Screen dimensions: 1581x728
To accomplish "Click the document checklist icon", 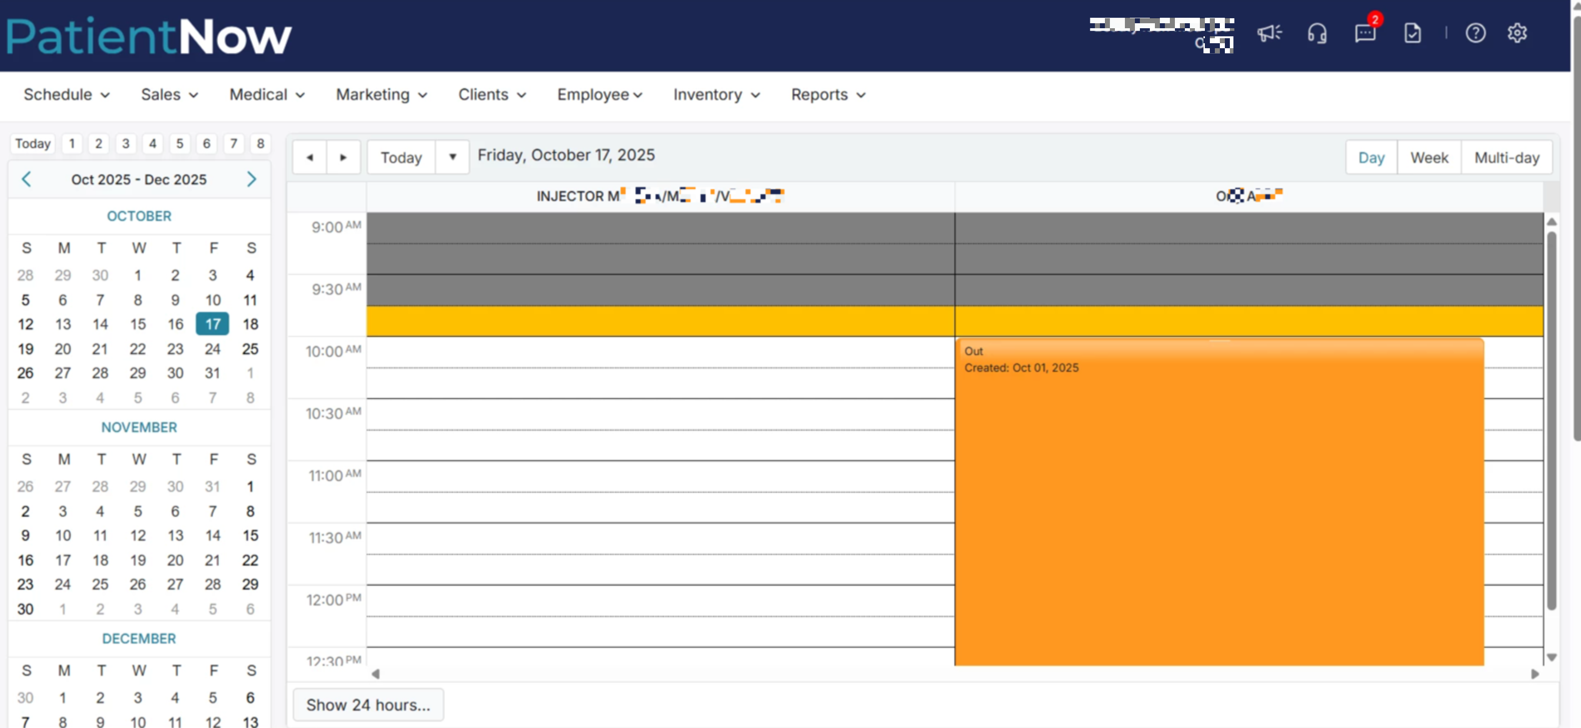I will pos(1412,33).
